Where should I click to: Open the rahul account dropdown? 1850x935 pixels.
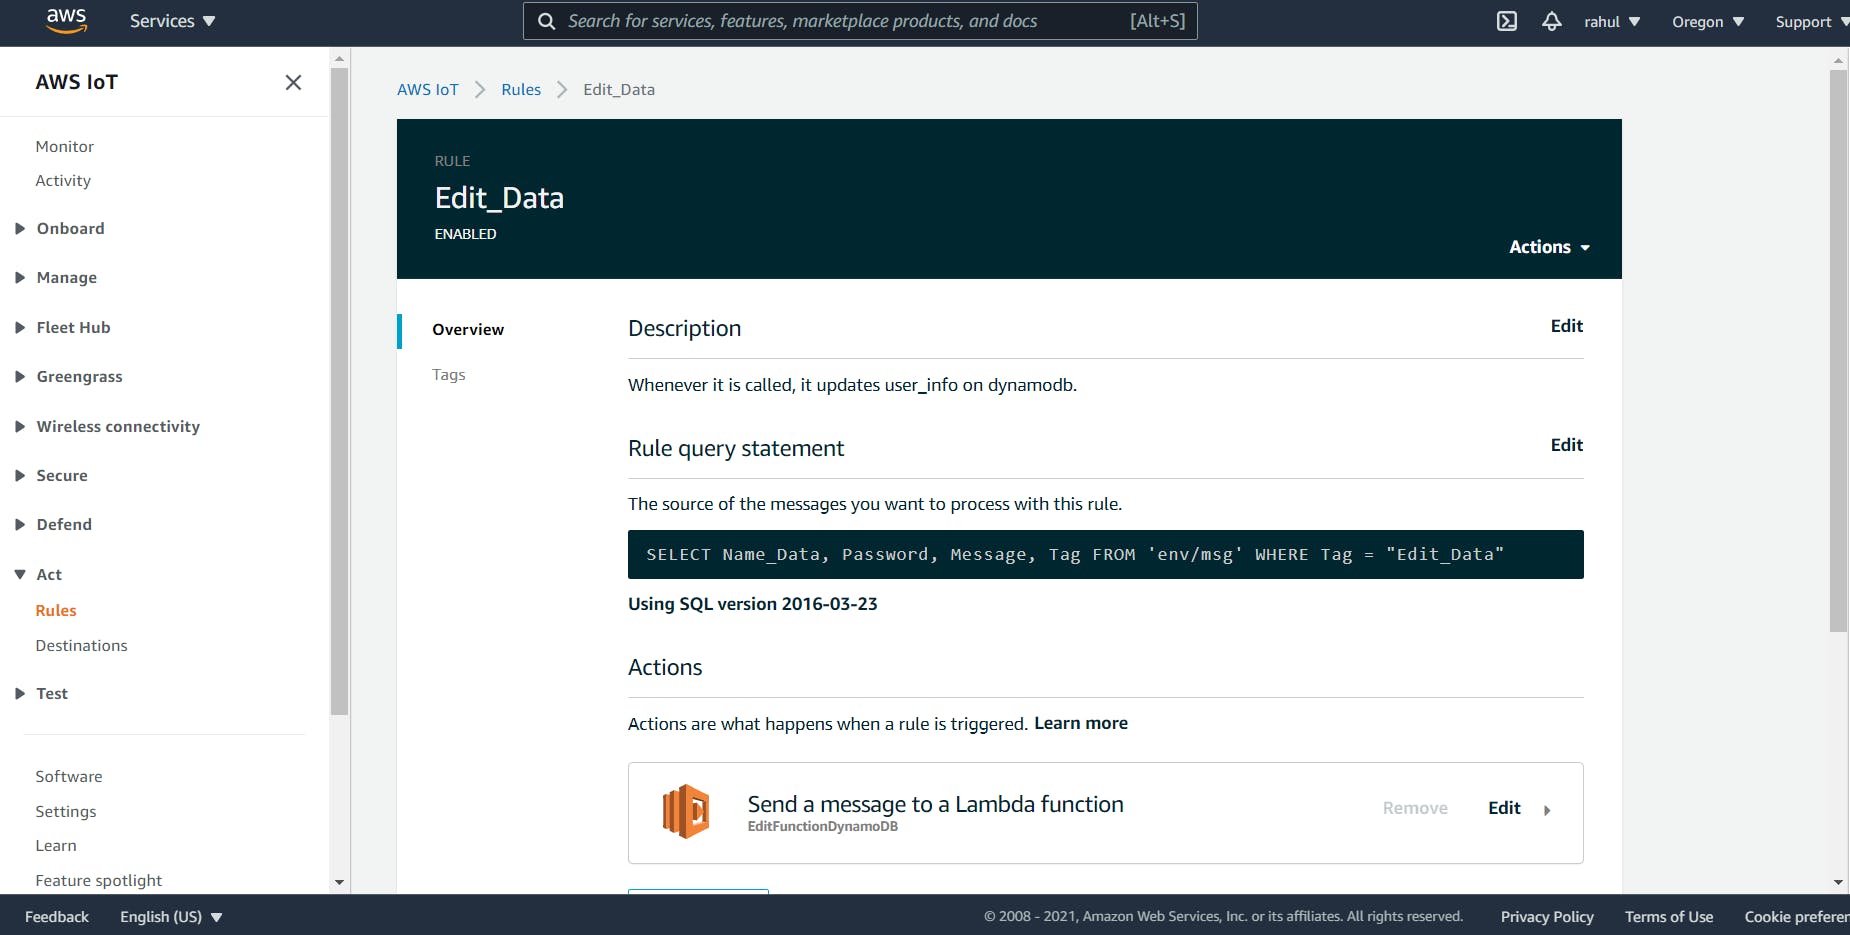(x=1612, y=22)
